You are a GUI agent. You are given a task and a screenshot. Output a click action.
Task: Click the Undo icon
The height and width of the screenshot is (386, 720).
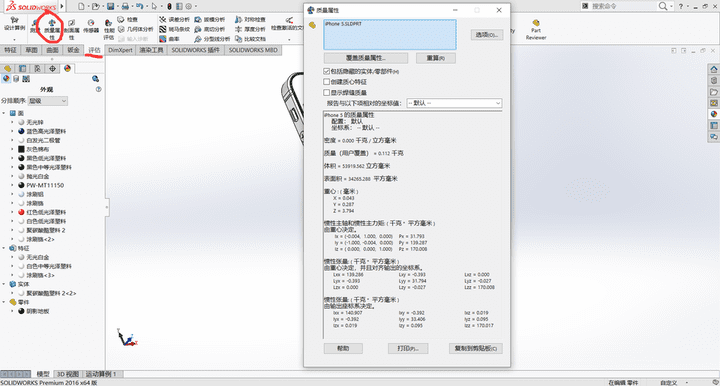140,6
